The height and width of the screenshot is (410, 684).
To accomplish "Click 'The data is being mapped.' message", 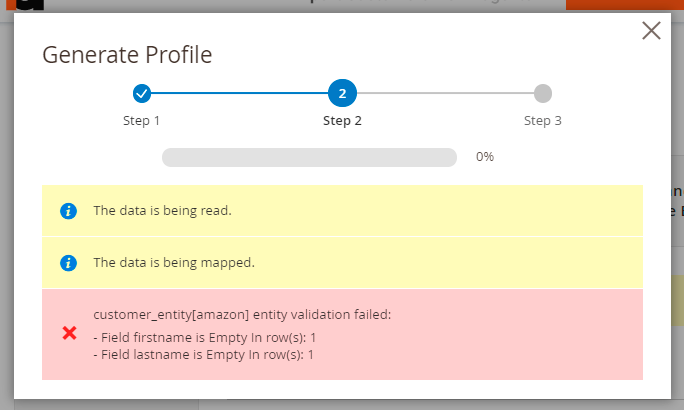I will 174,263.
